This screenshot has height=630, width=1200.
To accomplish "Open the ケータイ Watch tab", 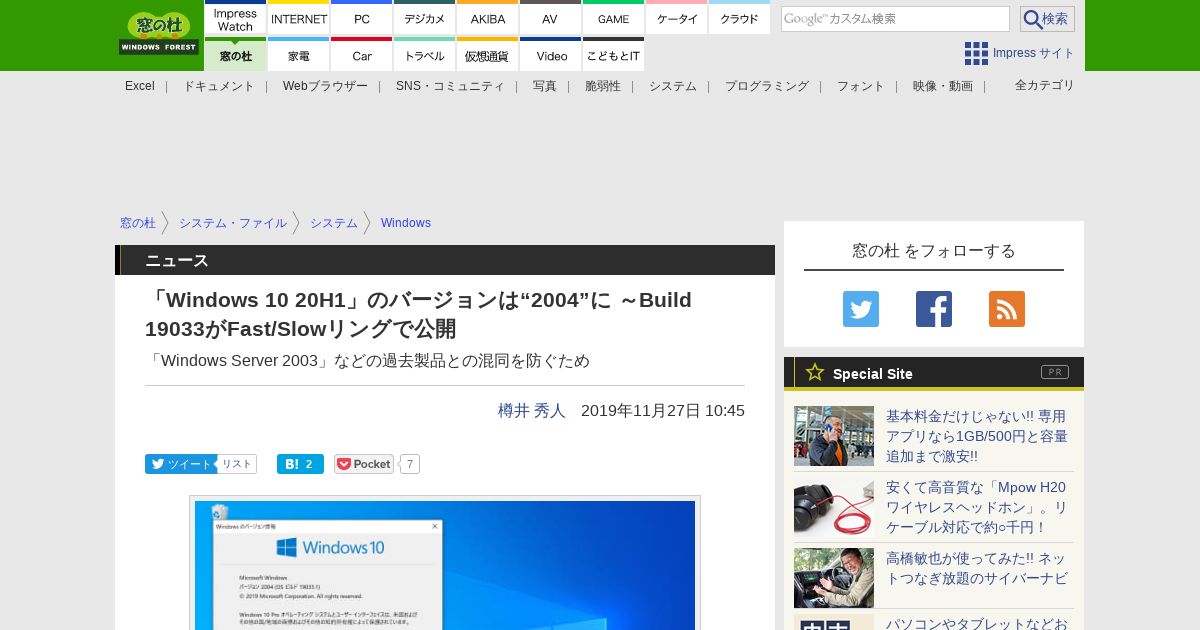I will click(677, 19).
